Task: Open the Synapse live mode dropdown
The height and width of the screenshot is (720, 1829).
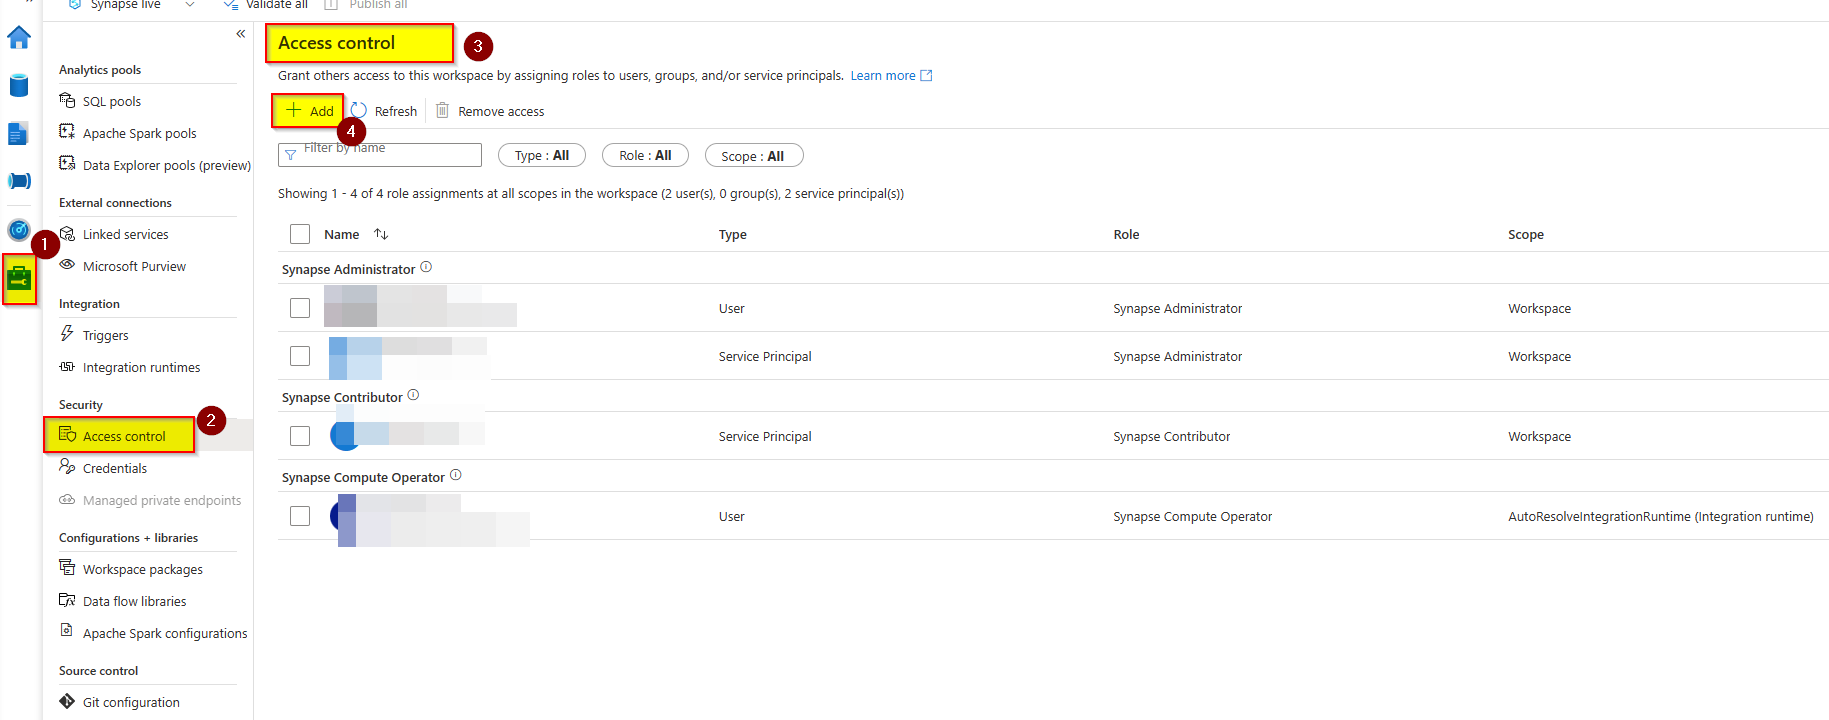Action: tap(130, 5)
